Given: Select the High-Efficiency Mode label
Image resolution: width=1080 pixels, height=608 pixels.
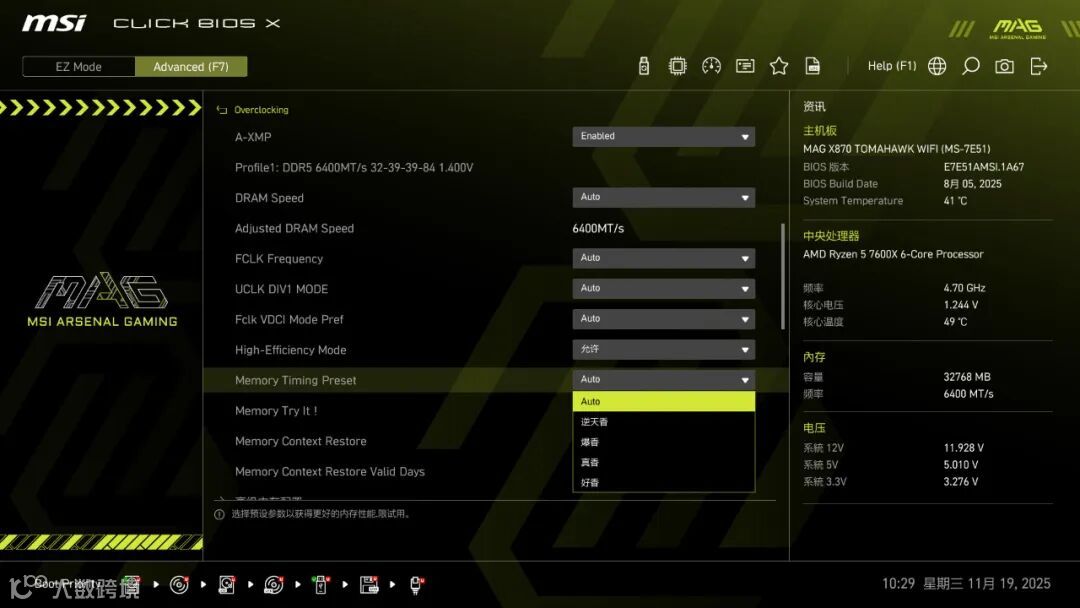Looking at the screenshot, I should tap(291, 350).
